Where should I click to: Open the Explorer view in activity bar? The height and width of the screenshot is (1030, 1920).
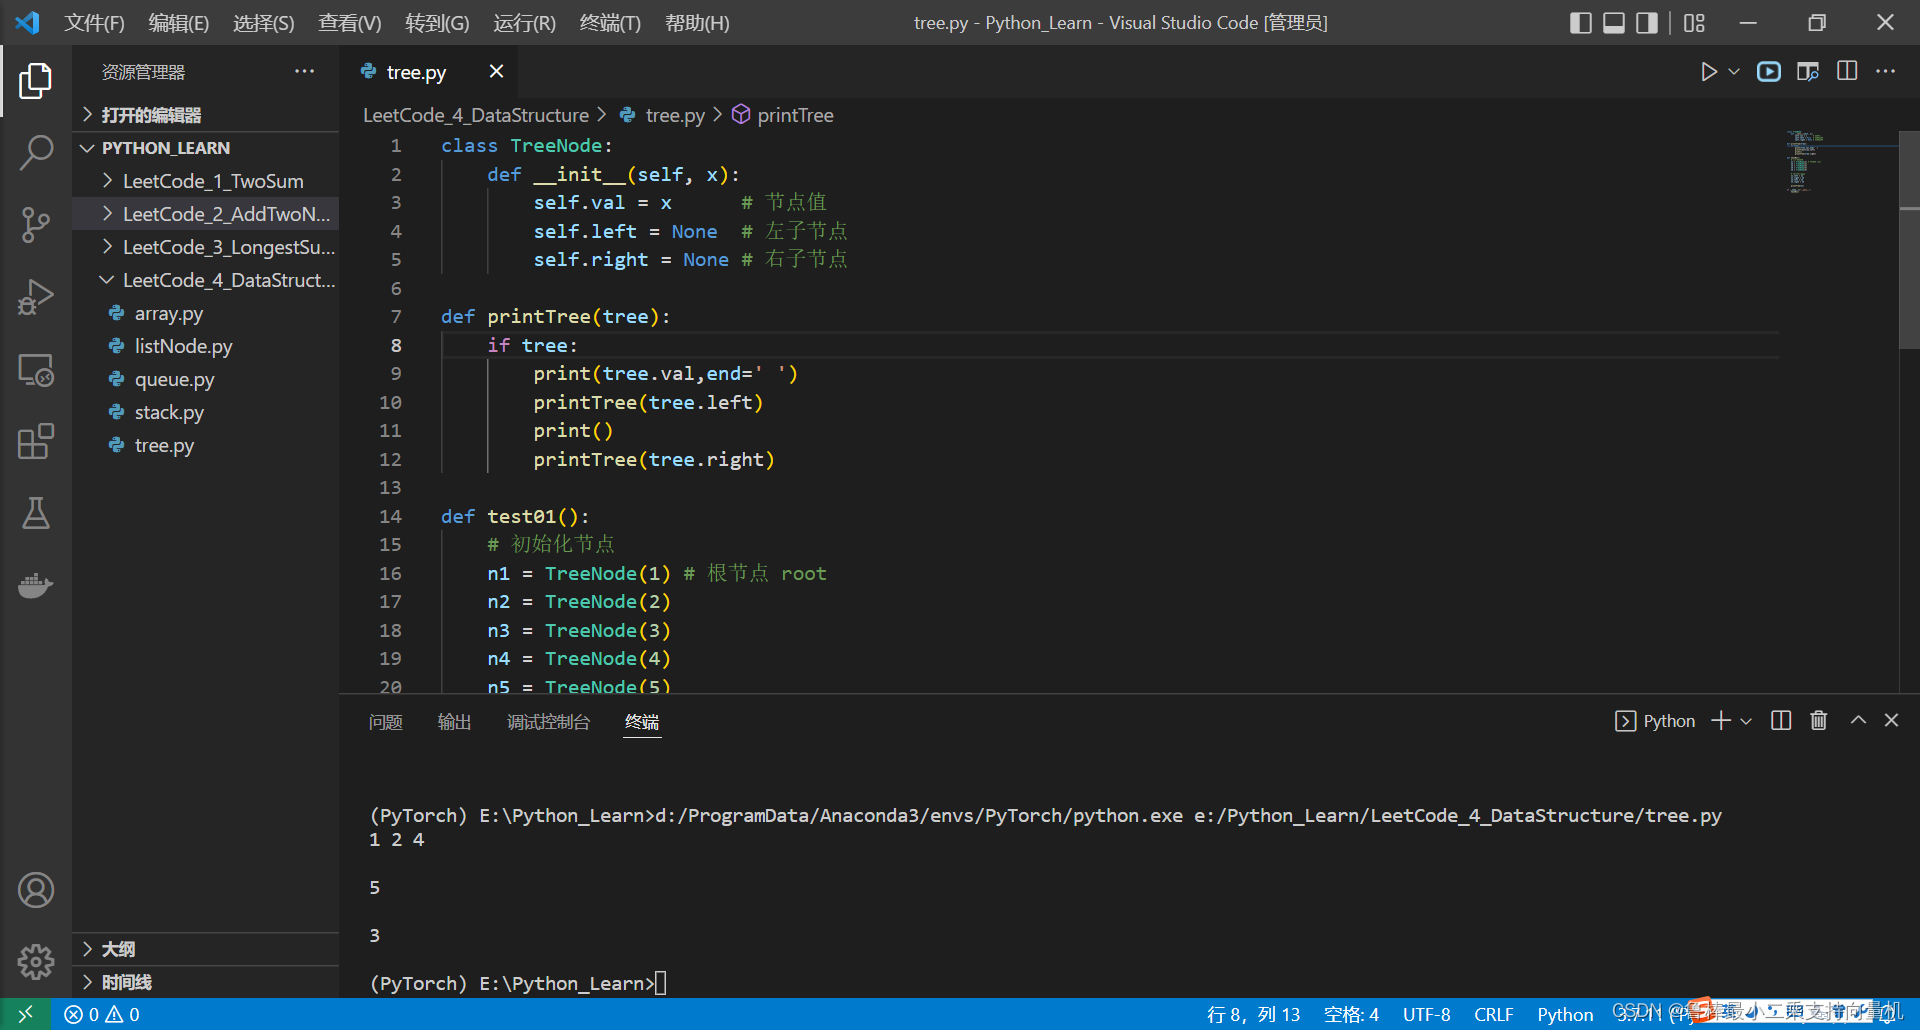(x=36, y=81)
